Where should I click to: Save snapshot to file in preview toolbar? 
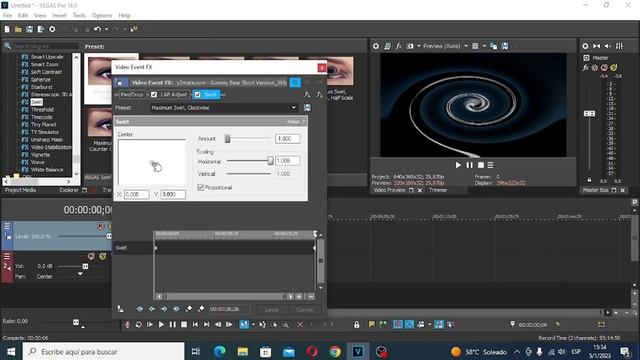tap(505, 46)
